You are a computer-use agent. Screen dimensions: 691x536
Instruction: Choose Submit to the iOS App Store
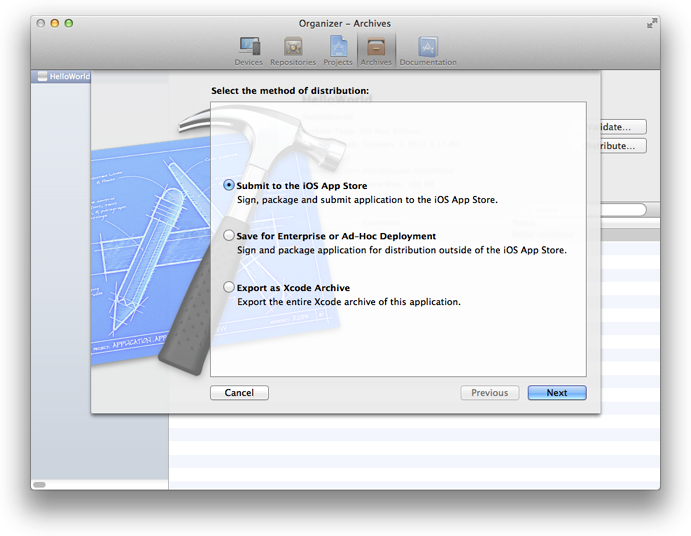pyautogui.click(x=230, y=186)
